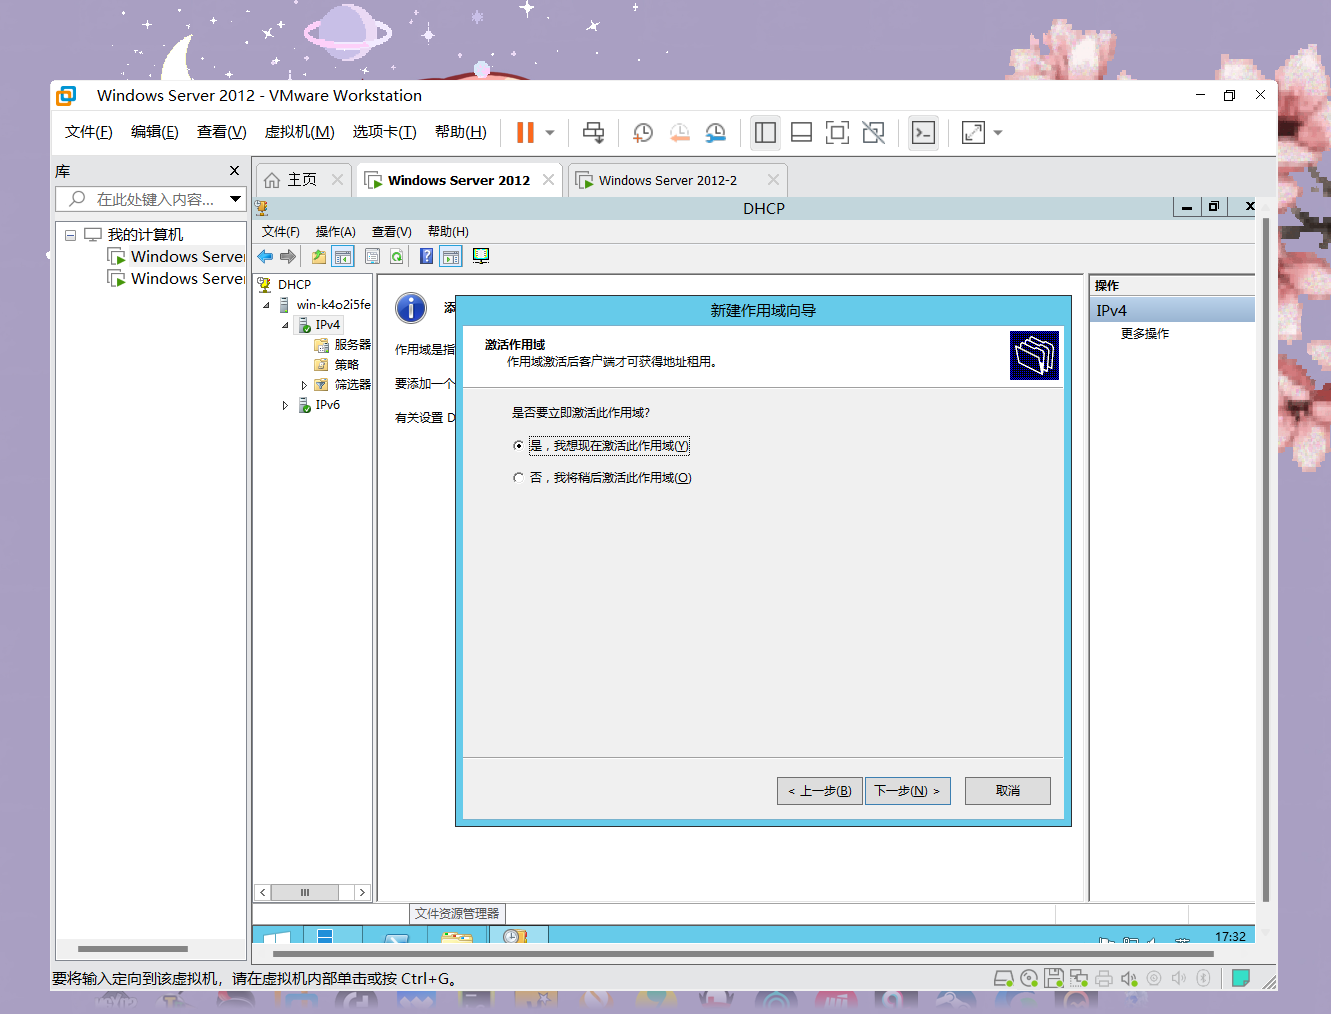Open VMware 选项卡(T) menu
Viewport: 1331px width, 1014px height.
point(385,132)
